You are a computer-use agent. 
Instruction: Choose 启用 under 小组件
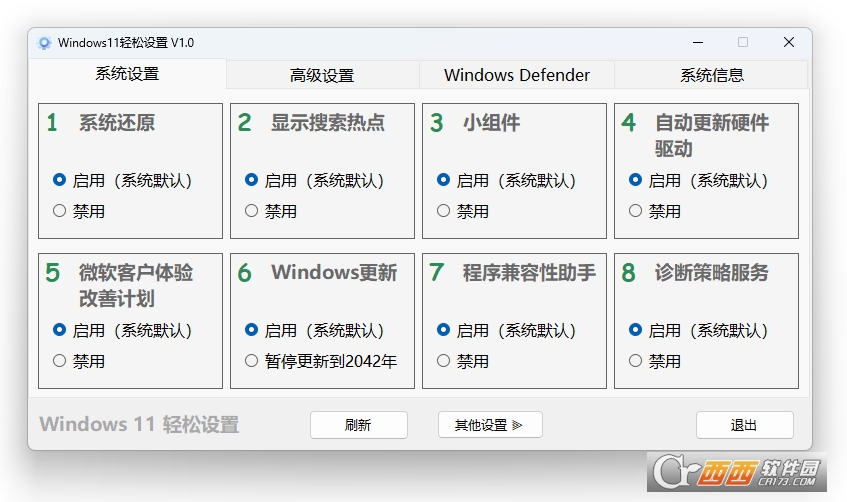[506, 180]
